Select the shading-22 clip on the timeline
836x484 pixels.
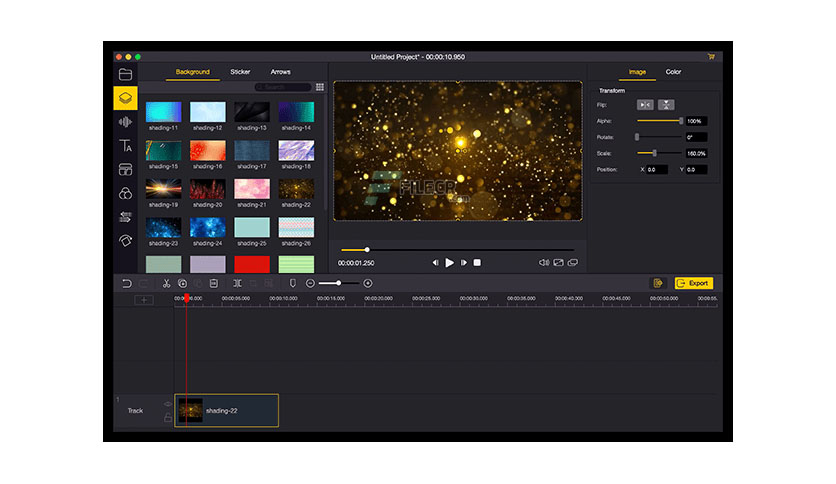click(227, 410)
